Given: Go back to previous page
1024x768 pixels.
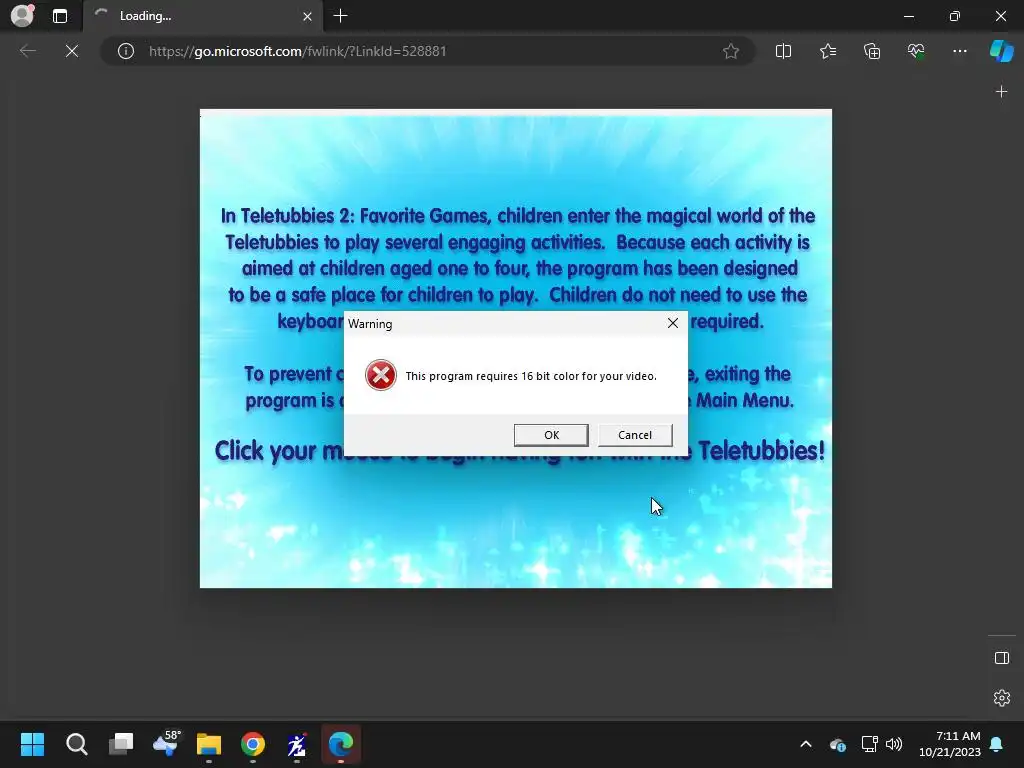Looking at the screenshot, I should pos(27,51).
